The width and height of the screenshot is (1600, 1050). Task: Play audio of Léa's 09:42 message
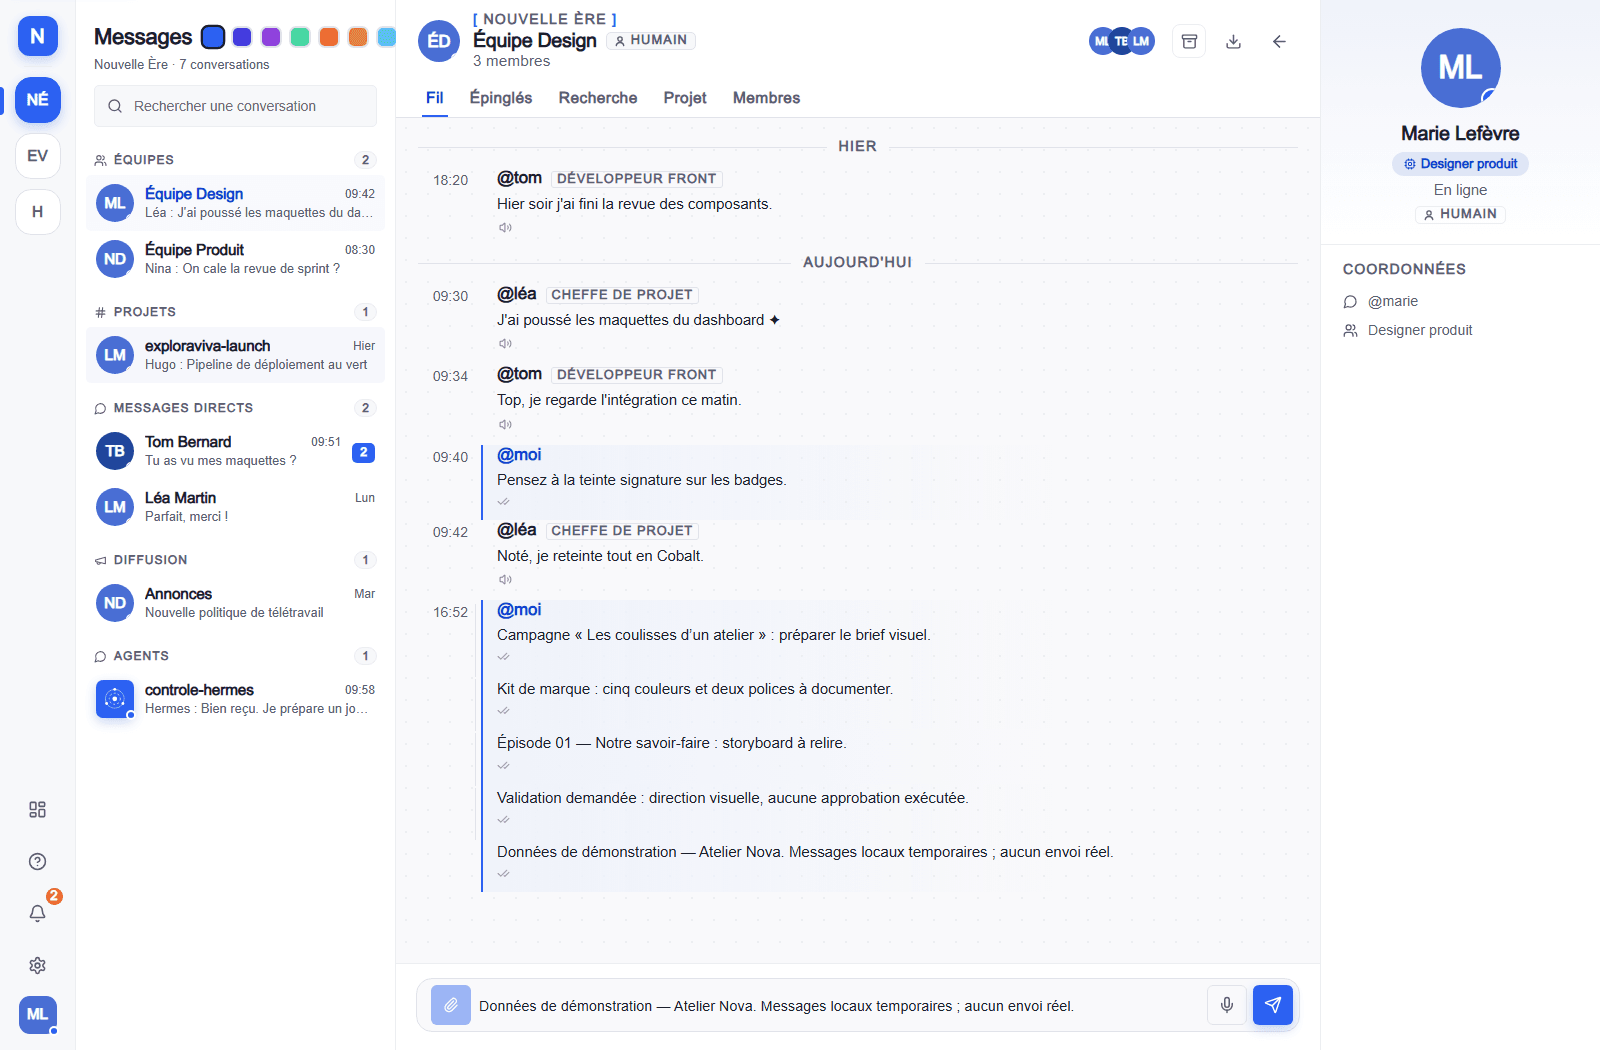(x=505, y=580)
